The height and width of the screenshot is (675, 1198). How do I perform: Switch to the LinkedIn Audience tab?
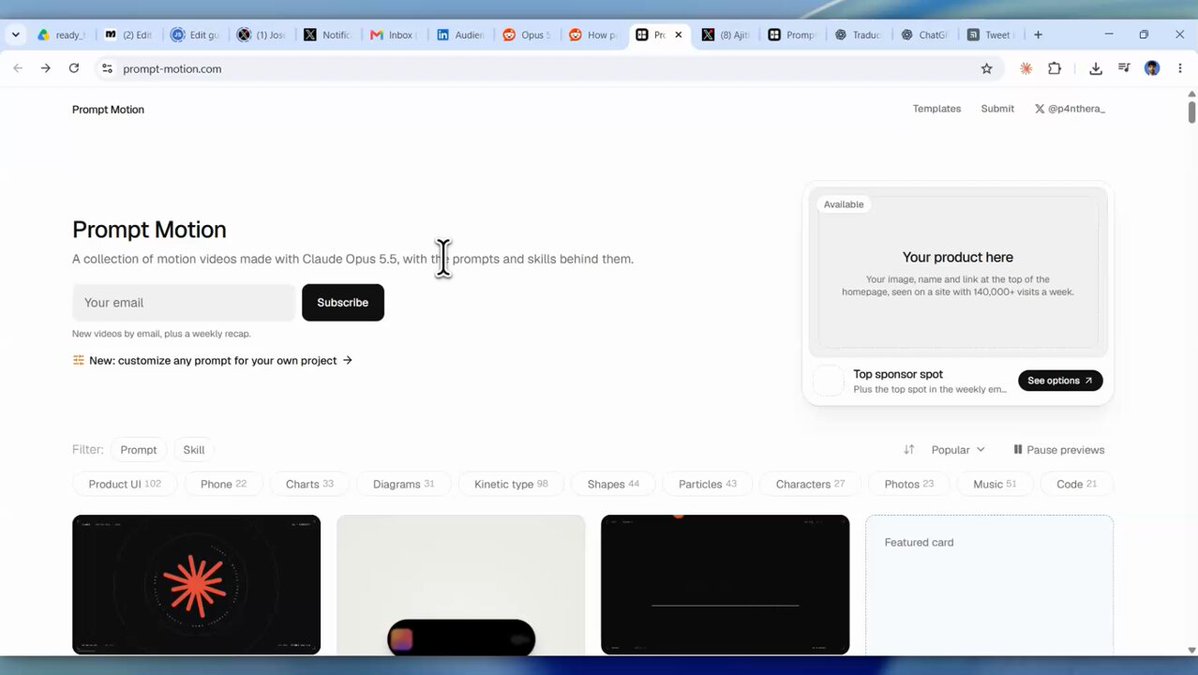[460, 34]
